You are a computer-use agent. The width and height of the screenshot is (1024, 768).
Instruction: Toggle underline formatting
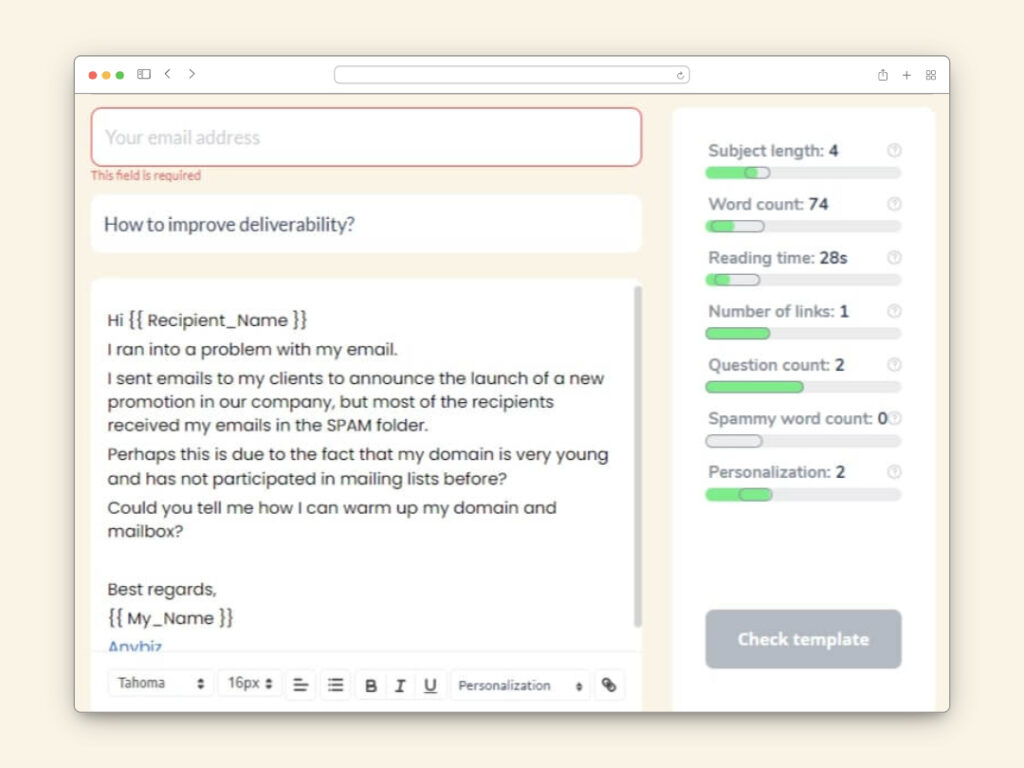[430, 686]
